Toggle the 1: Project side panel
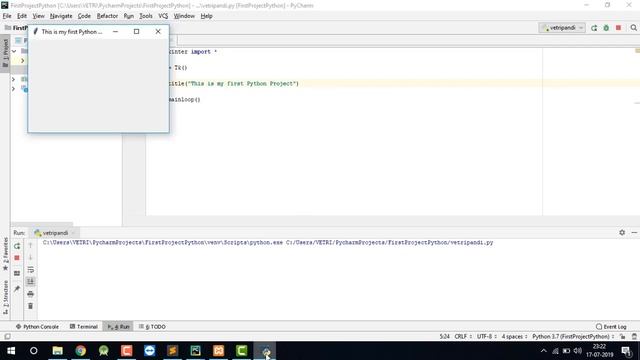 (5, 53)
